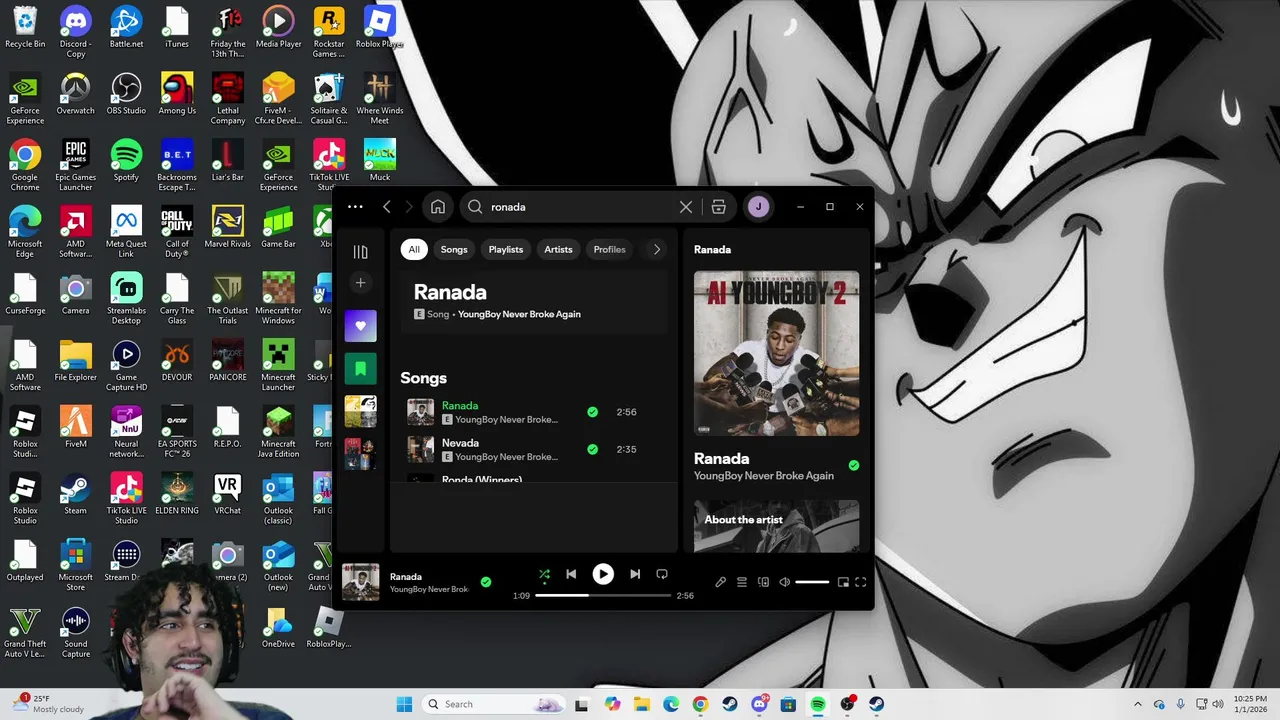Open the taskbar clock showing 10:25 PM
Screen dimensions: 1280x720
click(x=1250, y=704)
